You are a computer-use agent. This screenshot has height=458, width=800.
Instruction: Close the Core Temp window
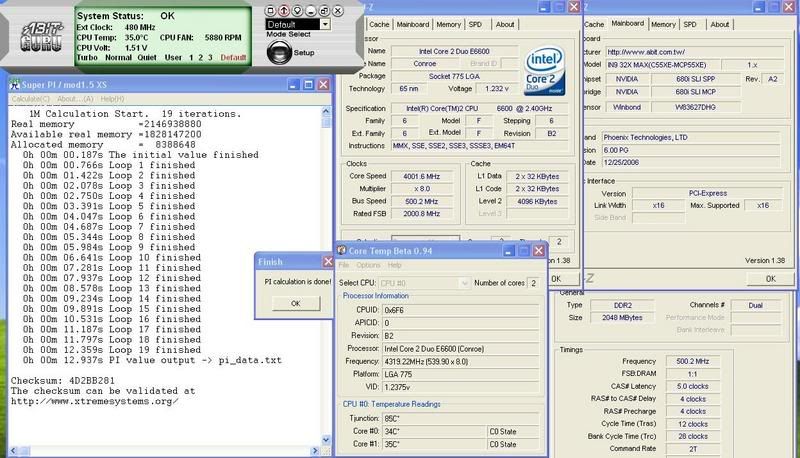pyautogui.click(x=539, y=250)
